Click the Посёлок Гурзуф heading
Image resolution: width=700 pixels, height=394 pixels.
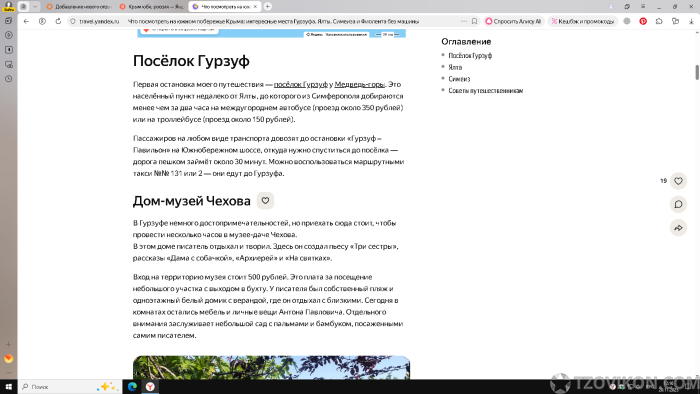[x=191, y=61]
